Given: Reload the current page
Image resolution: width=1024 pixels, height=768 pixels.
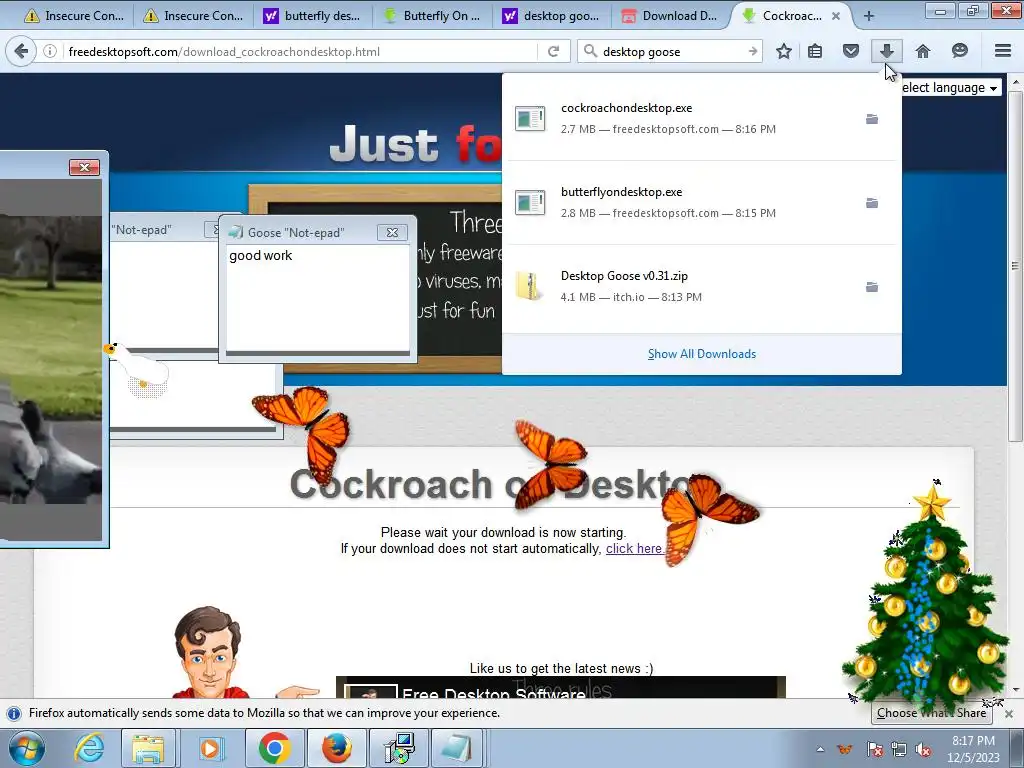Looking at the screenshot, I should click(x=553, y=51).
